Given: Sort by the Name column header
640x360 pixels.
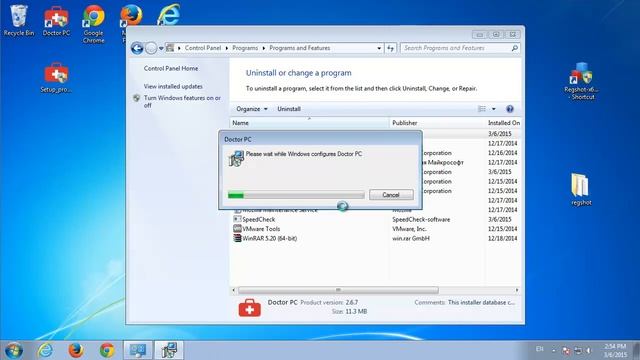Looking at the screenshot, I should tap(309, 123).
